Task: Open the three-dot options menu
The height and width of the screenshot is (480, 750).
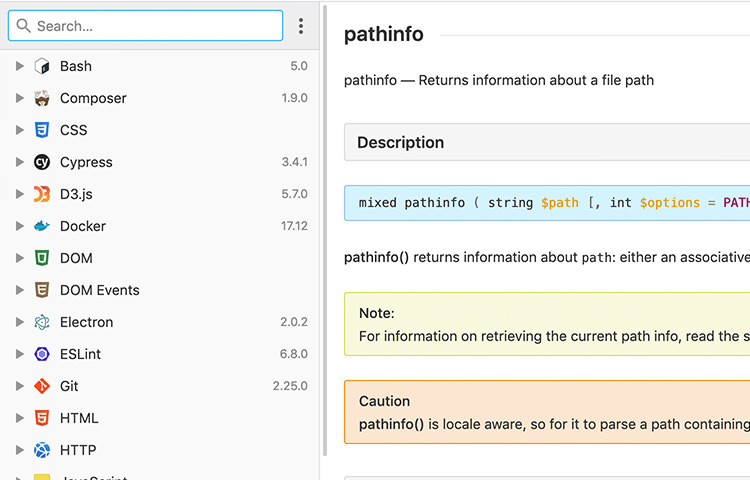Action: 301,26
